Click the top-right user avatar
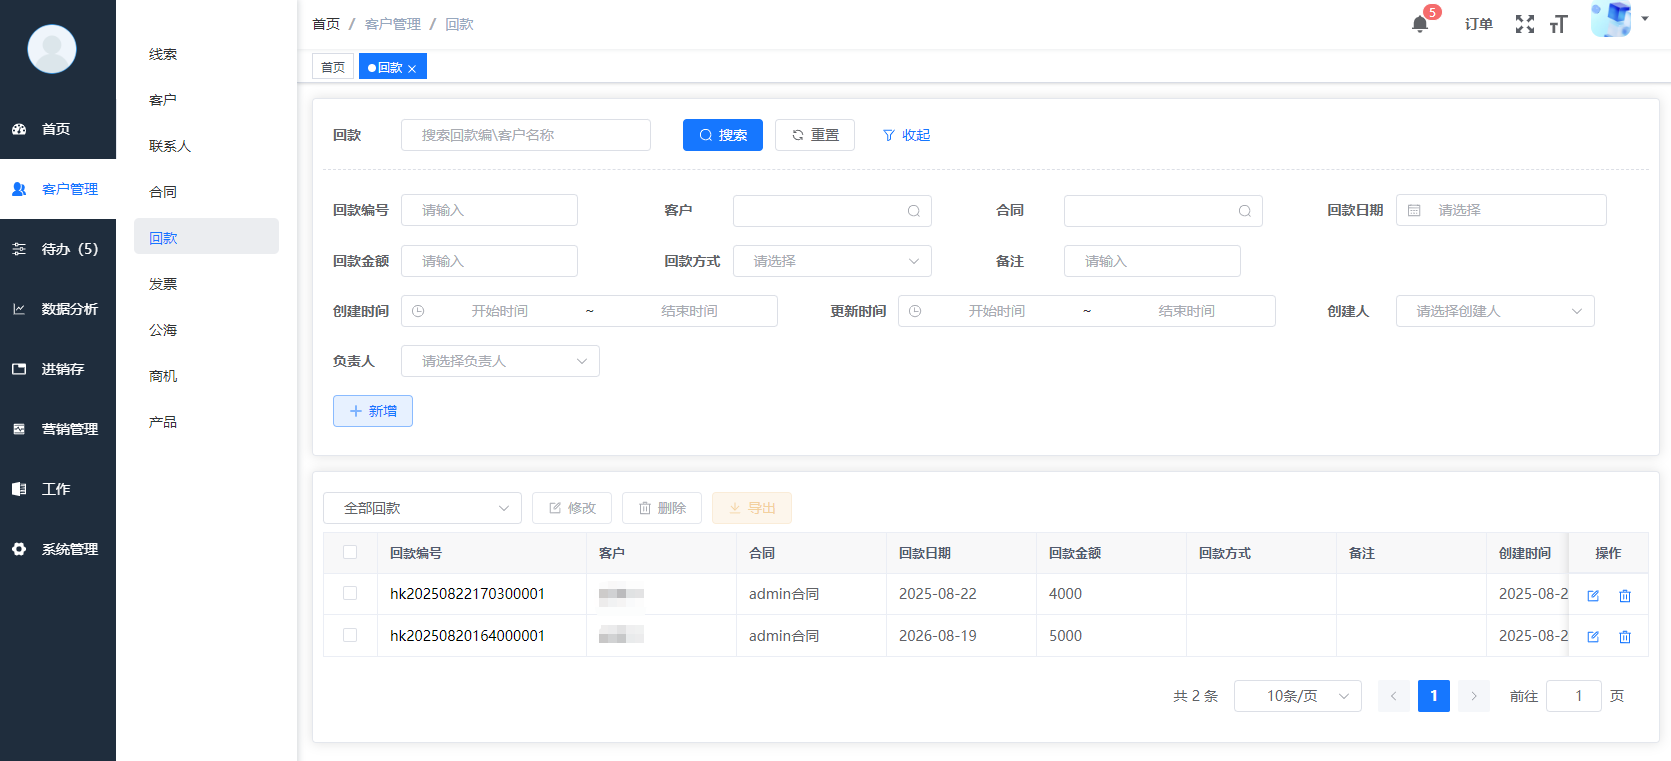 (x=1611, y=19)
